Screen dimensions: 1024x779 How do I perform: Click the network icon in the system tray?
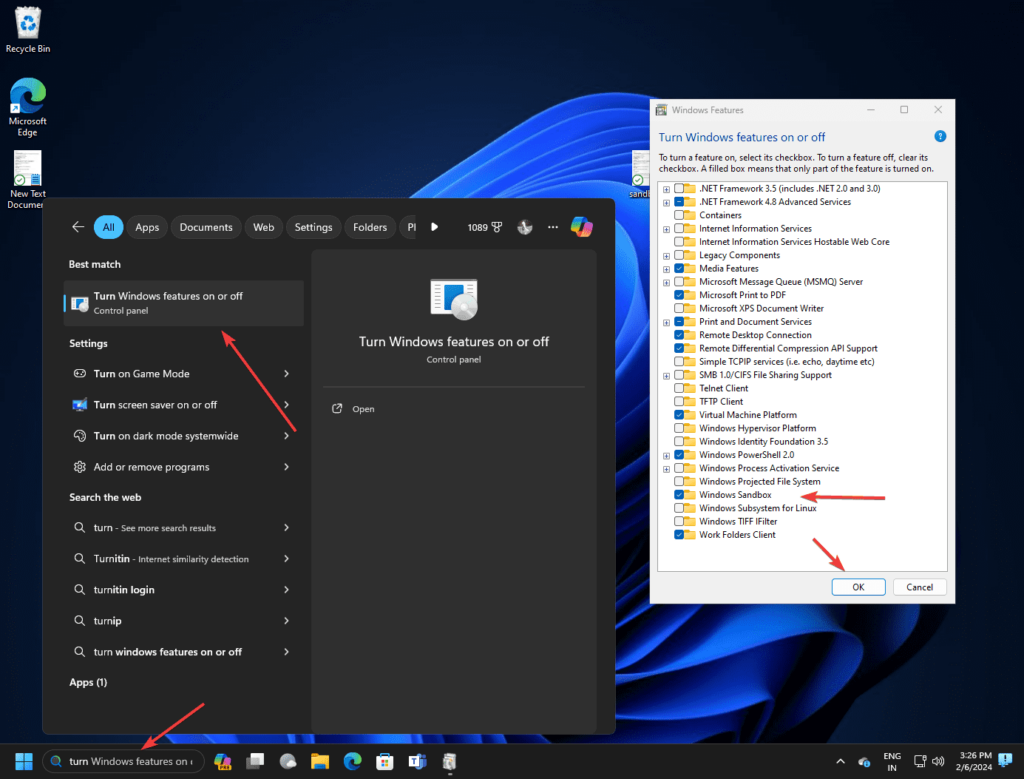tap(920, 761)
